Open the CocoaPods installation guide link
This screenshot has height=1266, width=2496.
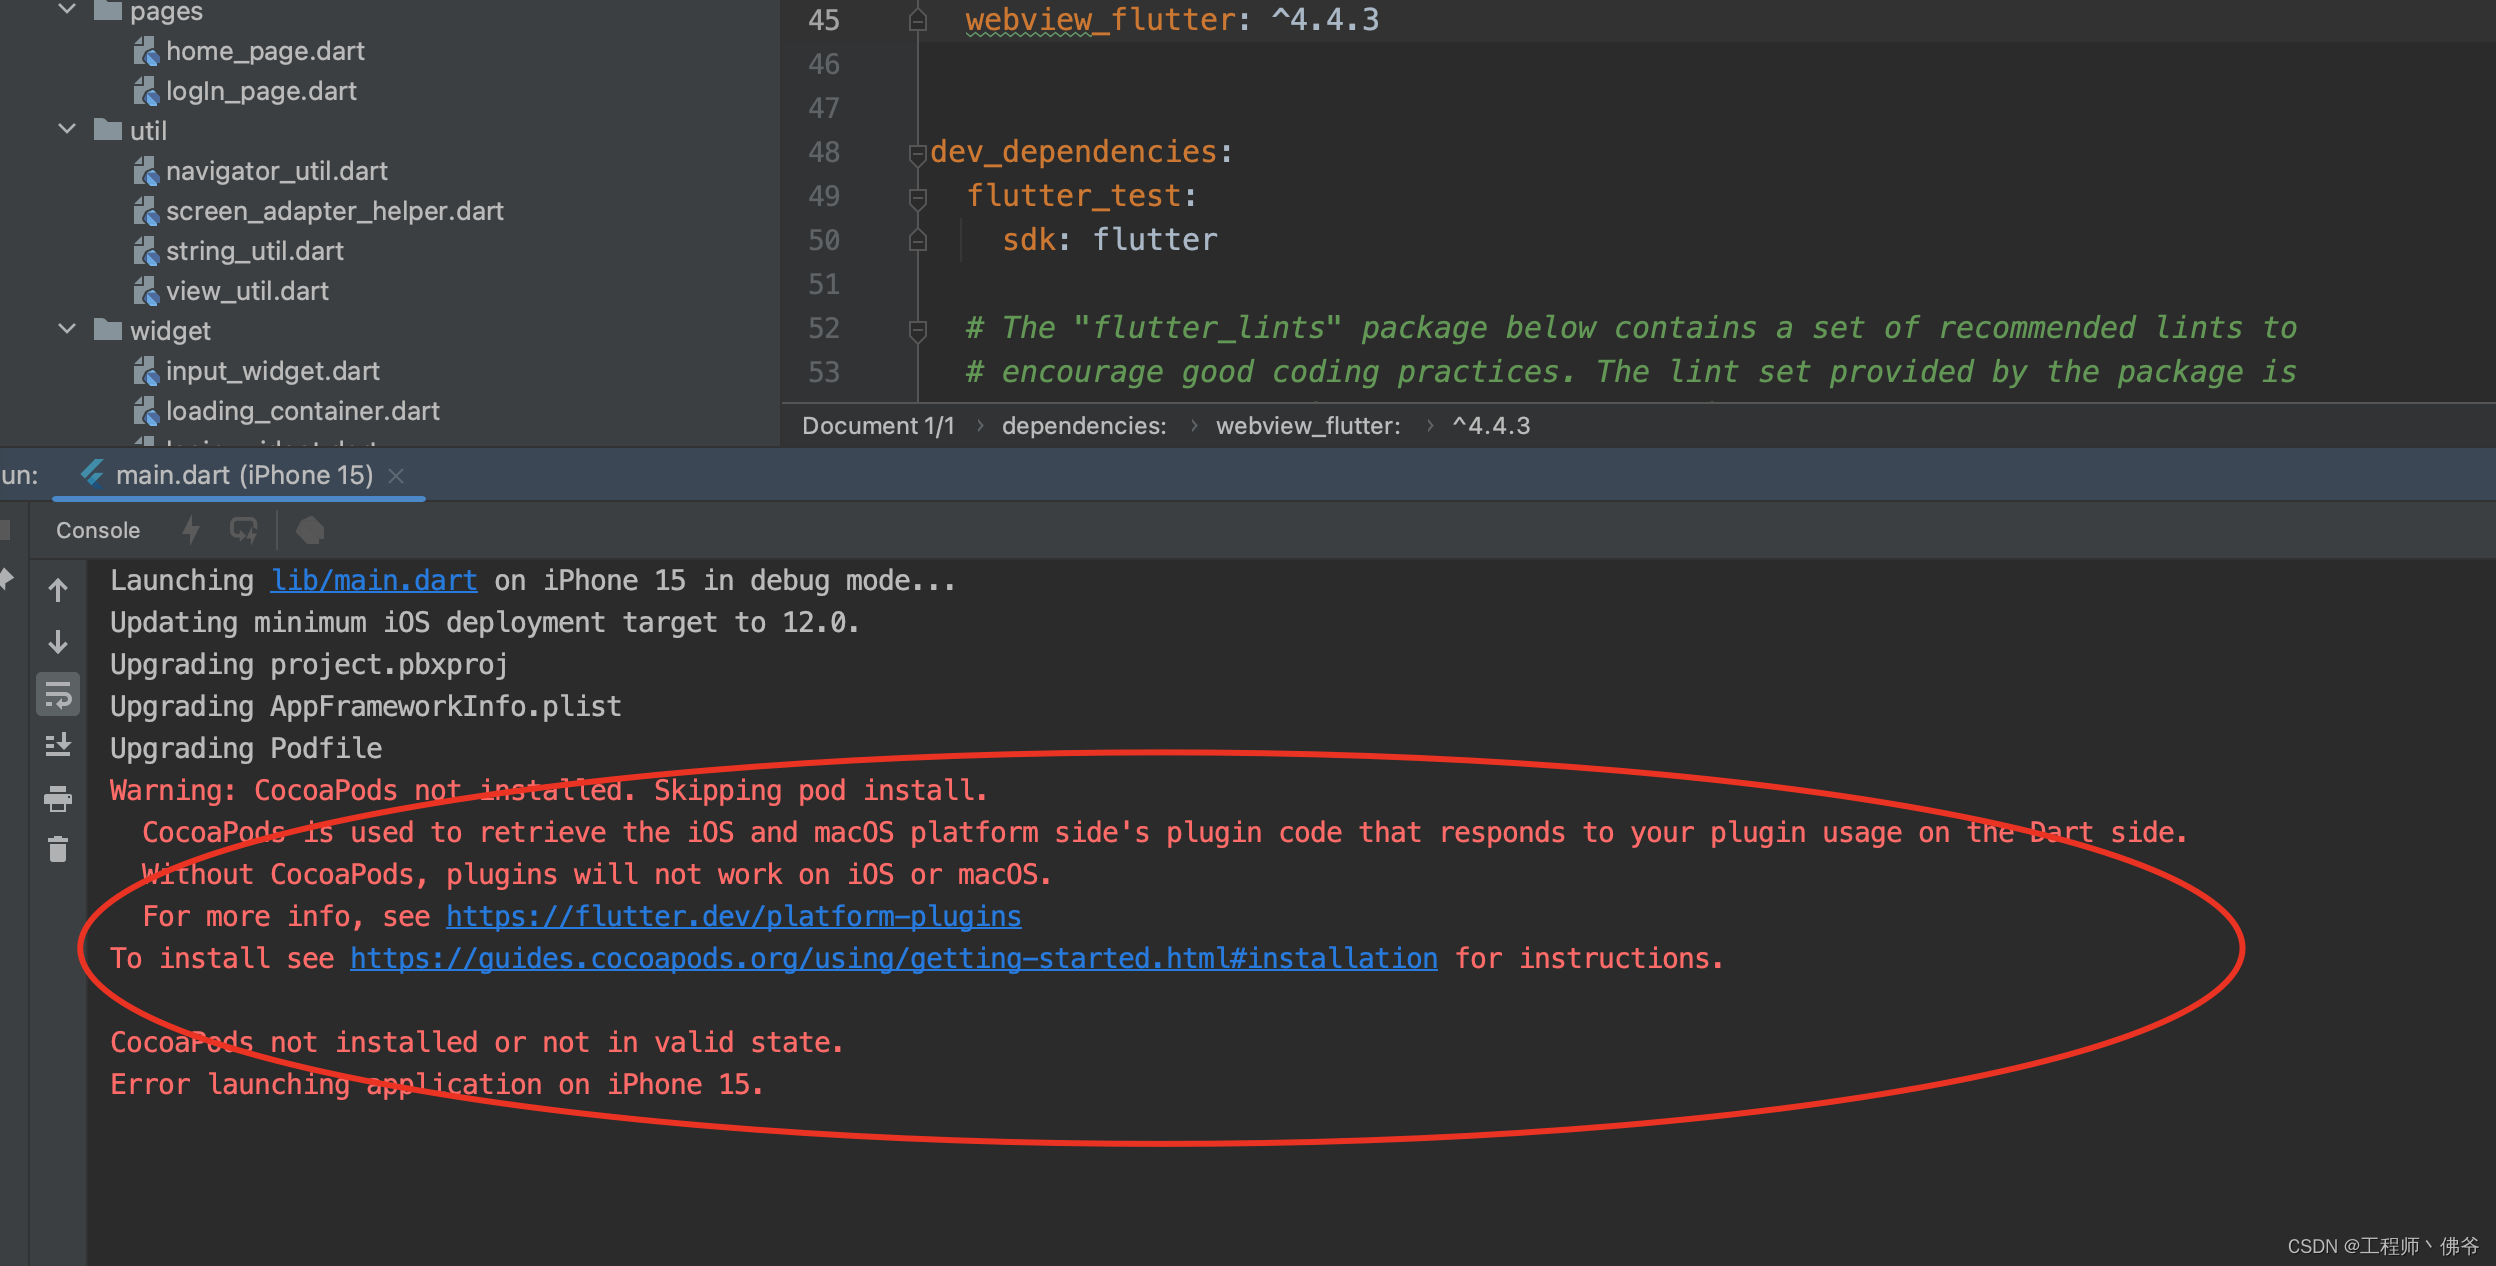pos(893,957)
